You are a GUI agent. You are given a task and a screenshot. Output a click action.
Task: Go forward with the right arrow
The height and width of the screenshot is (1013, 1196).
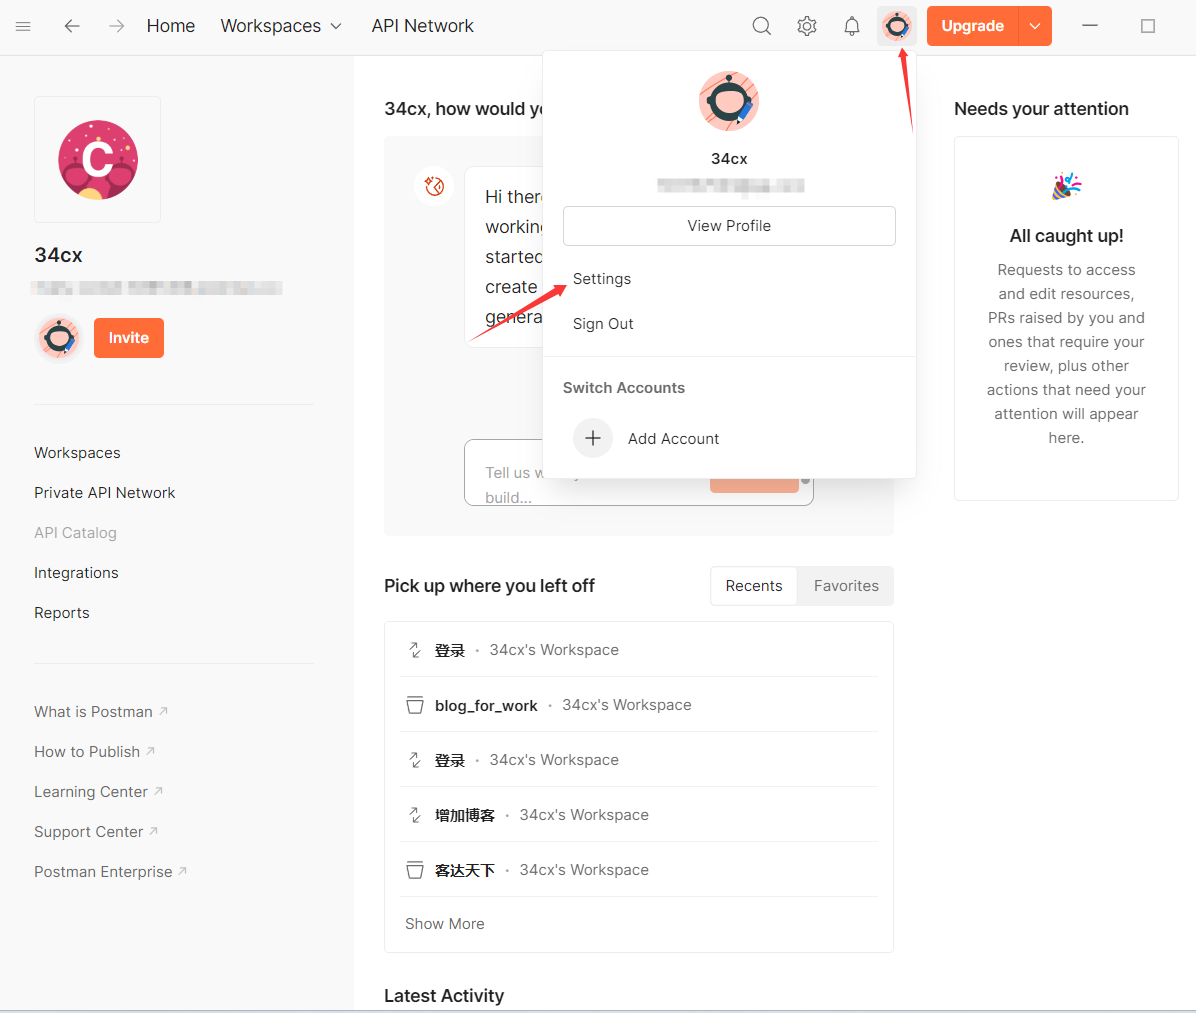coord(116,26)
